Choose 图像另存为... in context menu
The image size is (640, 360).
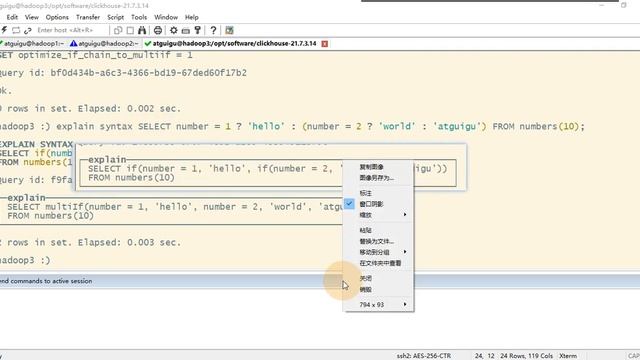pyautogui.click(x=378, y=178)
